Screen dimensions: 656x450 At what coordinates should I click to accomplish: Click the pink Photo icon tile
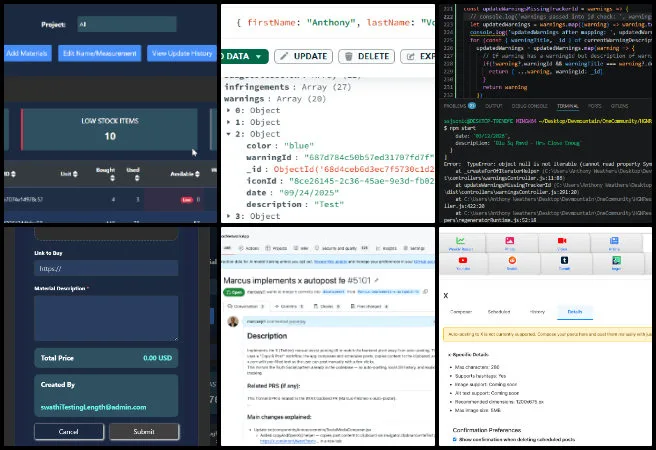pos(510,240)
